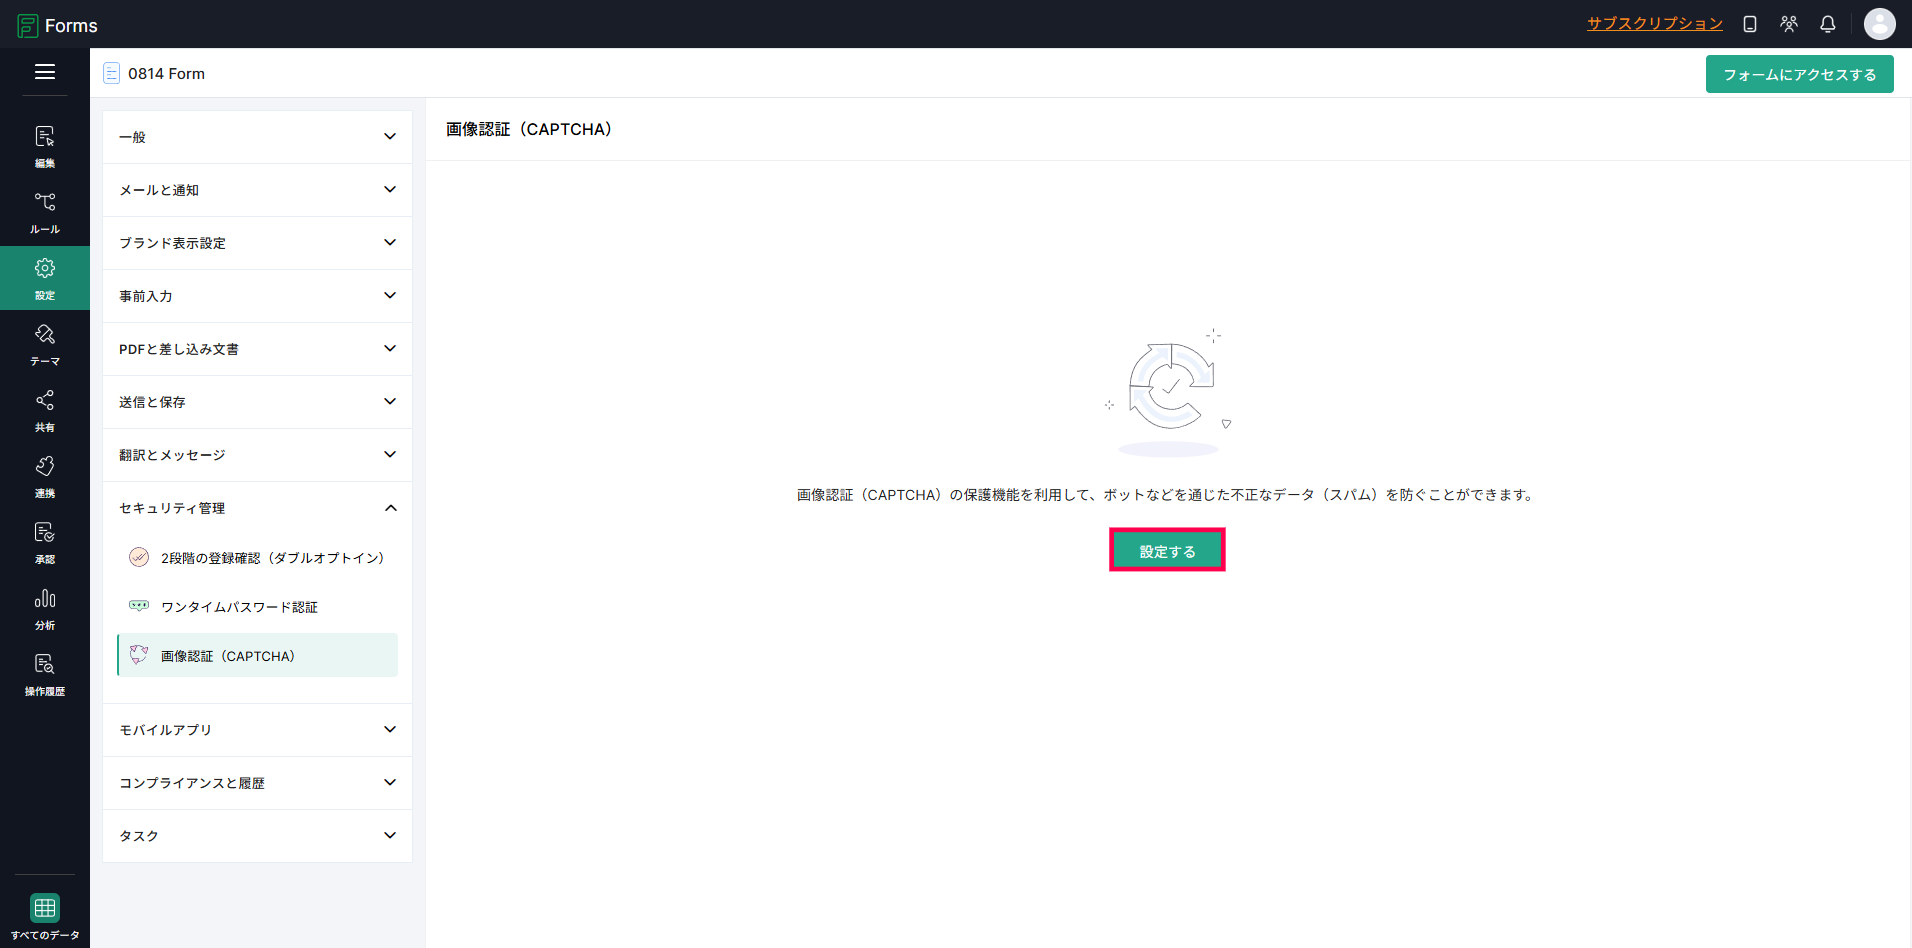Collapse the セキュリティ管理 section

pyautogui.click(x=257, y=508)
